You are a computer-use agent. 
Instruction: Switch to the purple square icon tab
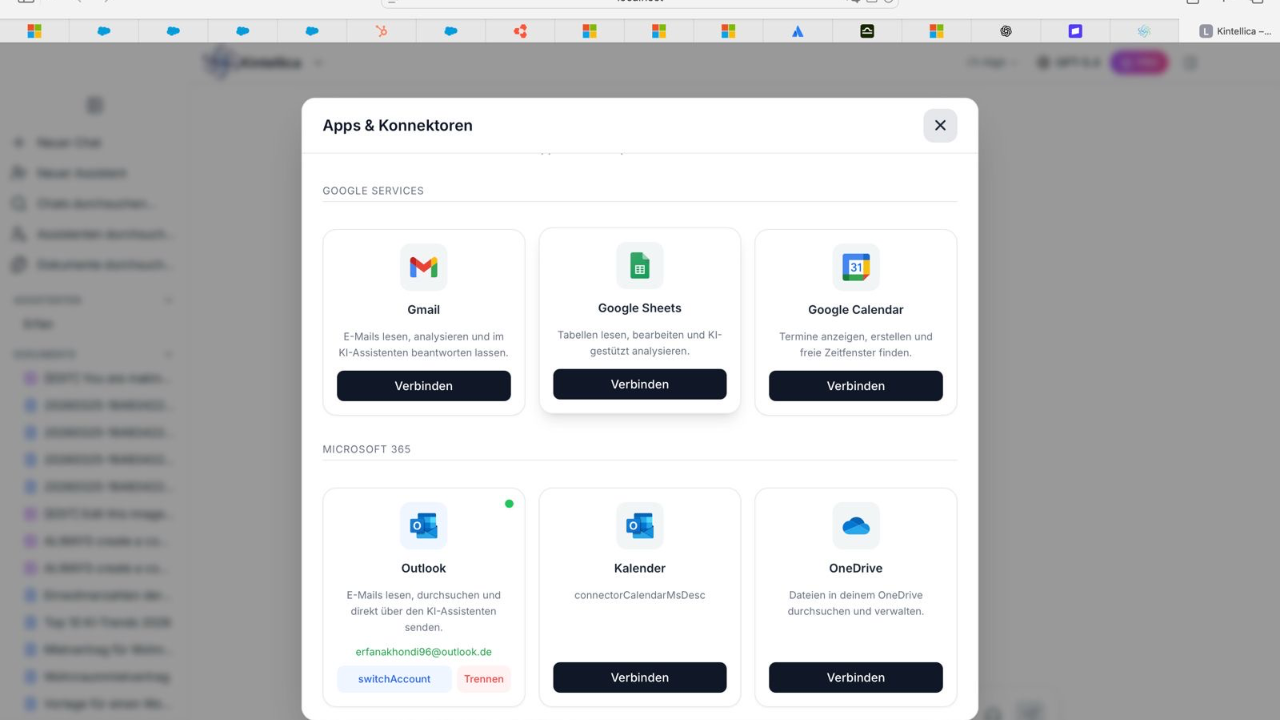coord(1075,31)
